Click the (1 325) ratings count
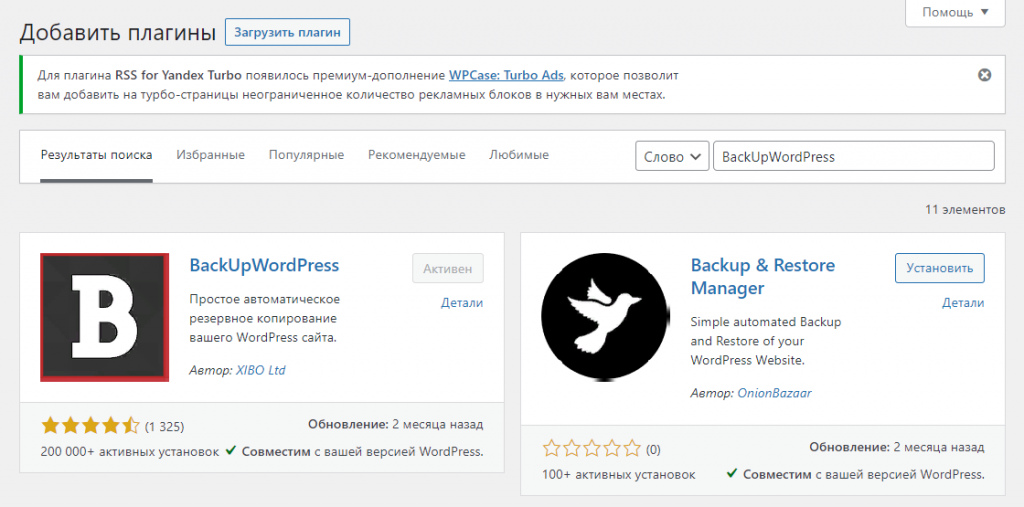The image size is (1024, 507). [x=165, y=427]
